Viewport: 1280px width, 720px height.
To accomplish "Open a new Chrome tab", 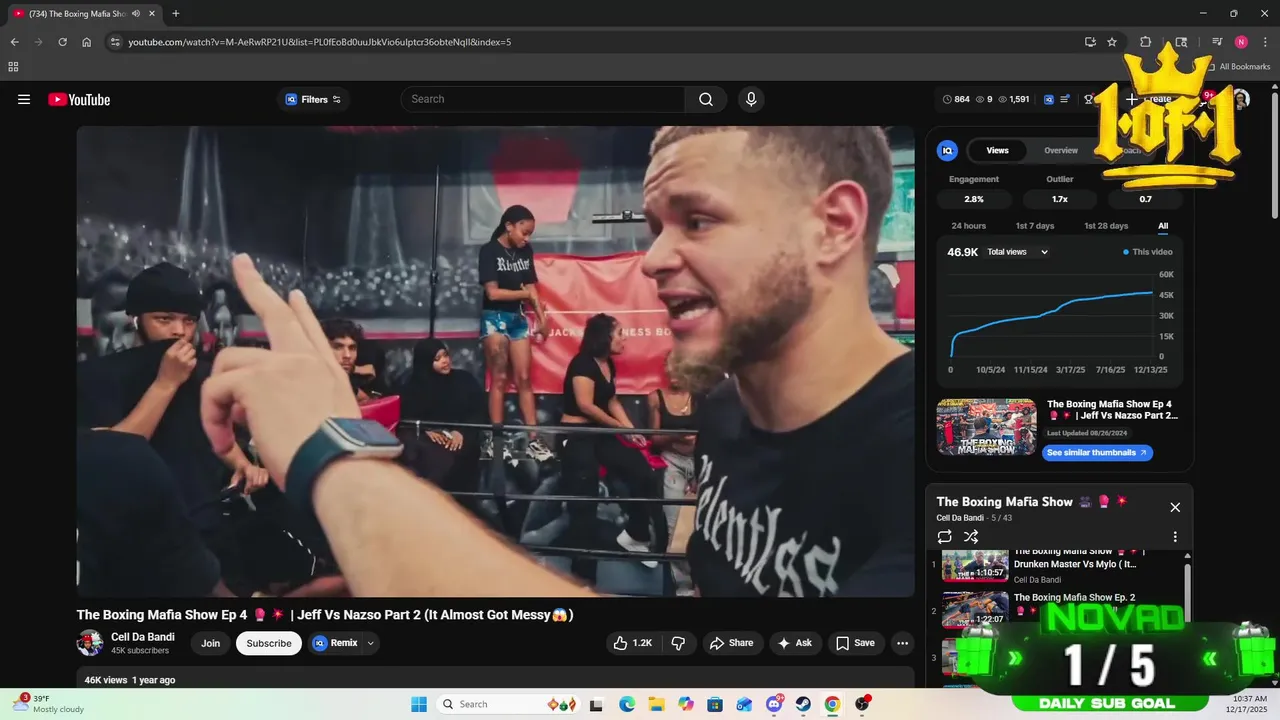I will click(x=176, y=13).
